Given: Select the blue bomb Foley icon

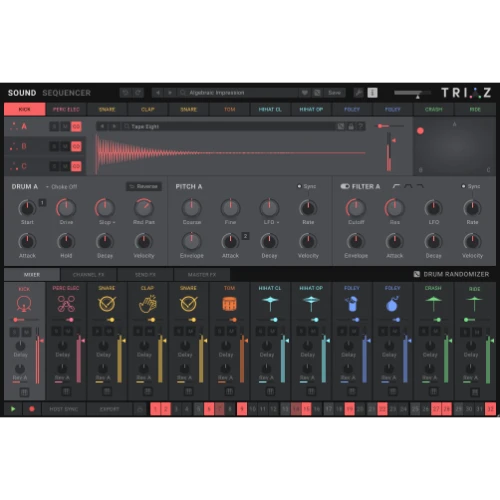Looking at the screenshot, I should coord(393,304).
